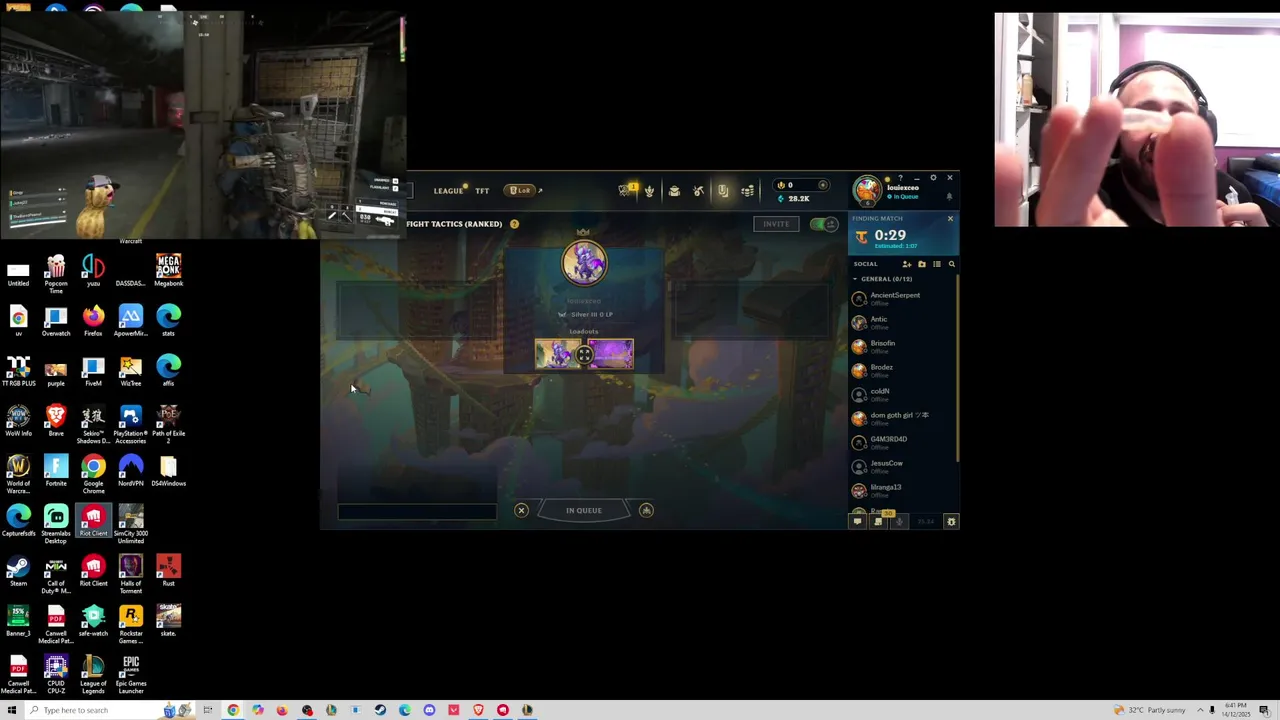Image resolution: width=1280 pixels, height=720 pixels.
Task: Open the notes icon with badge 30
Action: pyautogui.click(x=879, y=521)
